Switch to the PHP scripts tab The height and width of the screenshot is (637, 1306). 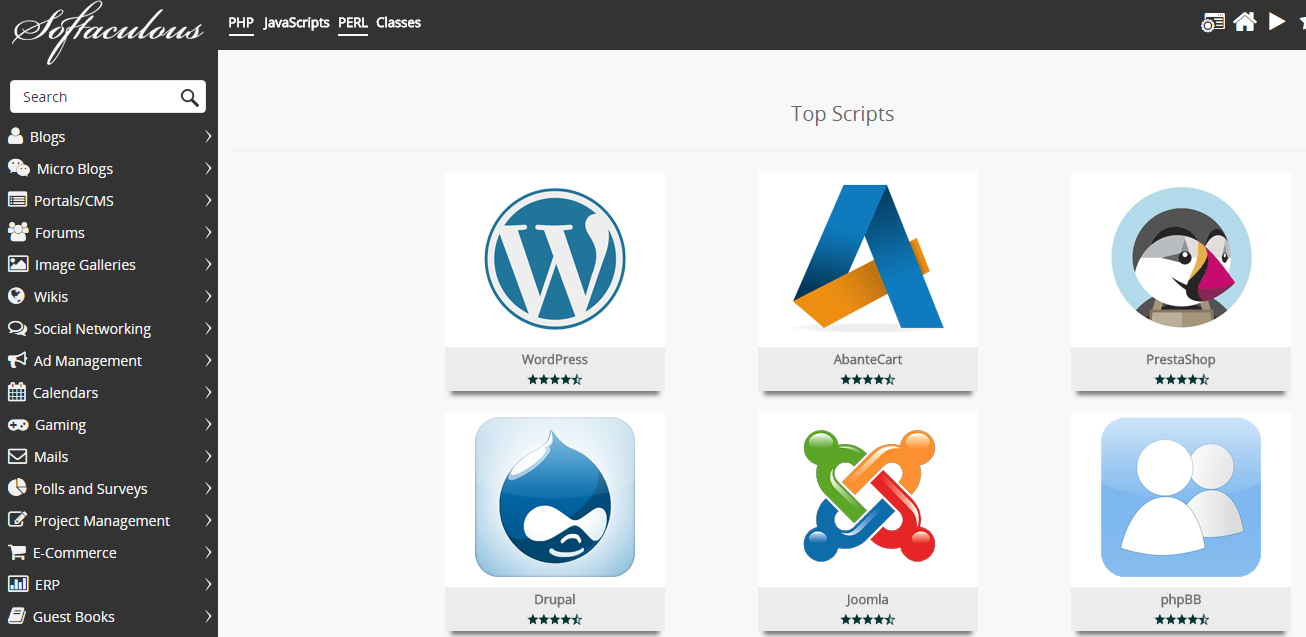point(241,22)
